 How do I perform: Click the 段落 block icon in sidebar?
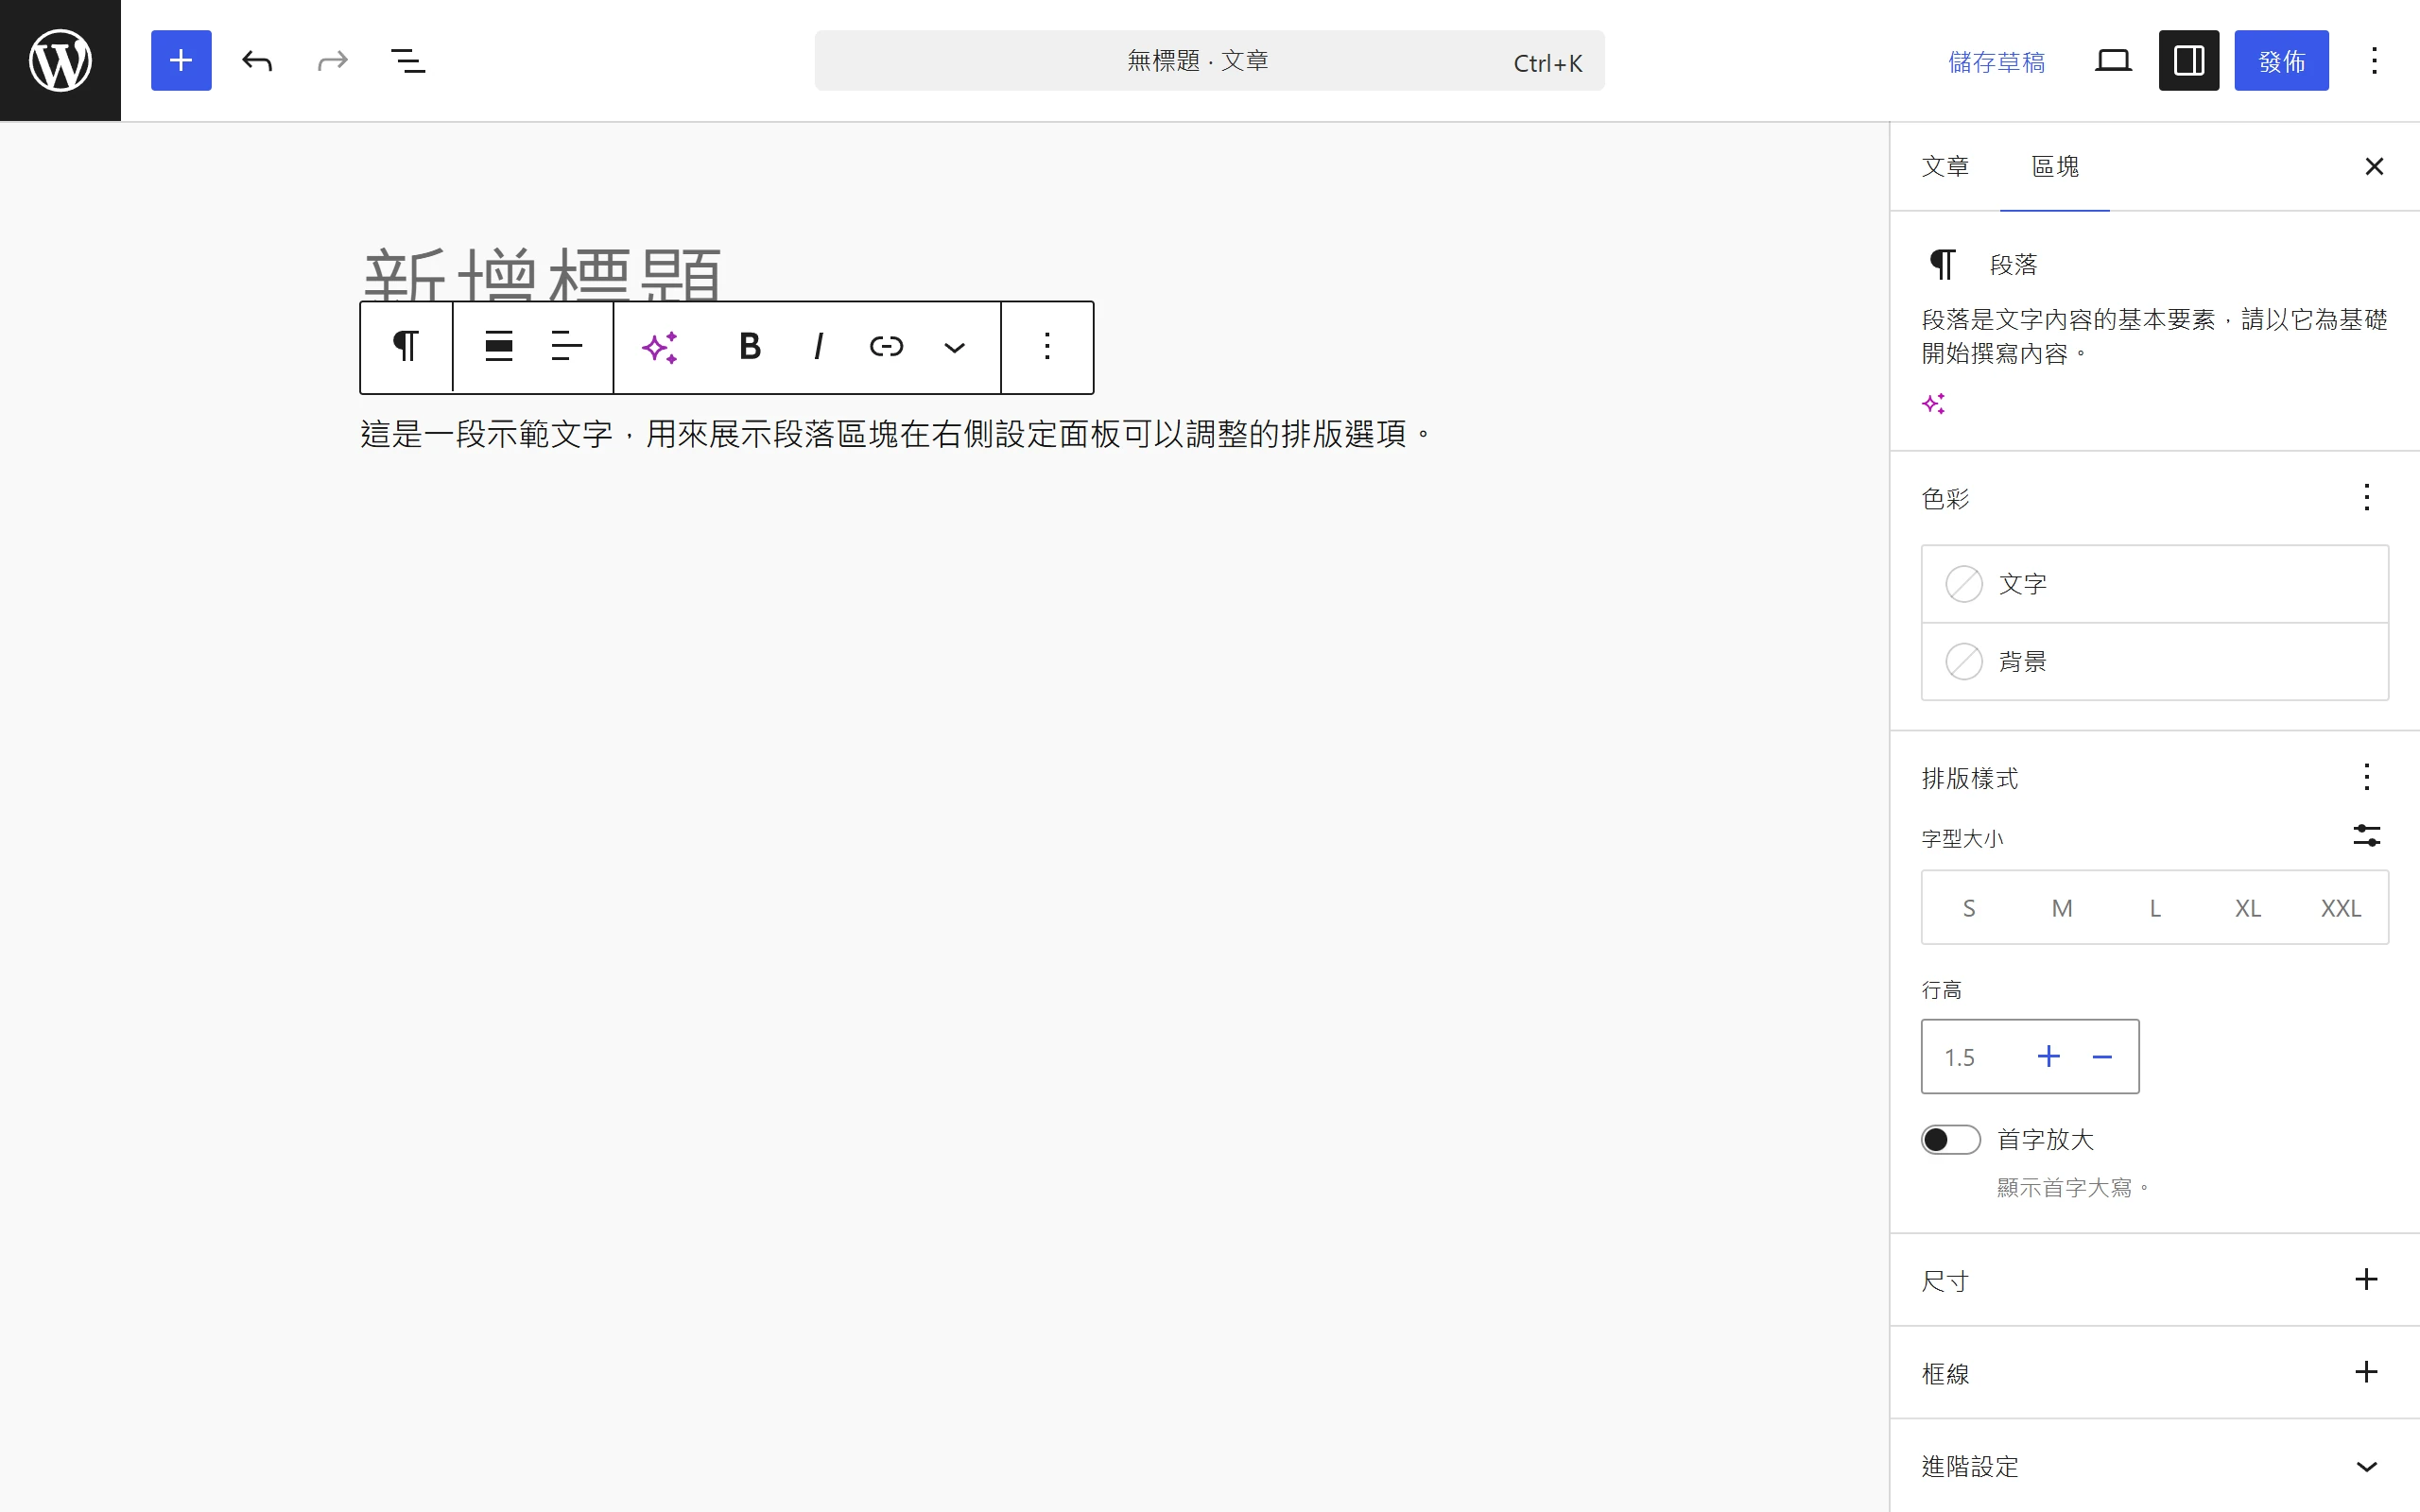click(1942, 264)
